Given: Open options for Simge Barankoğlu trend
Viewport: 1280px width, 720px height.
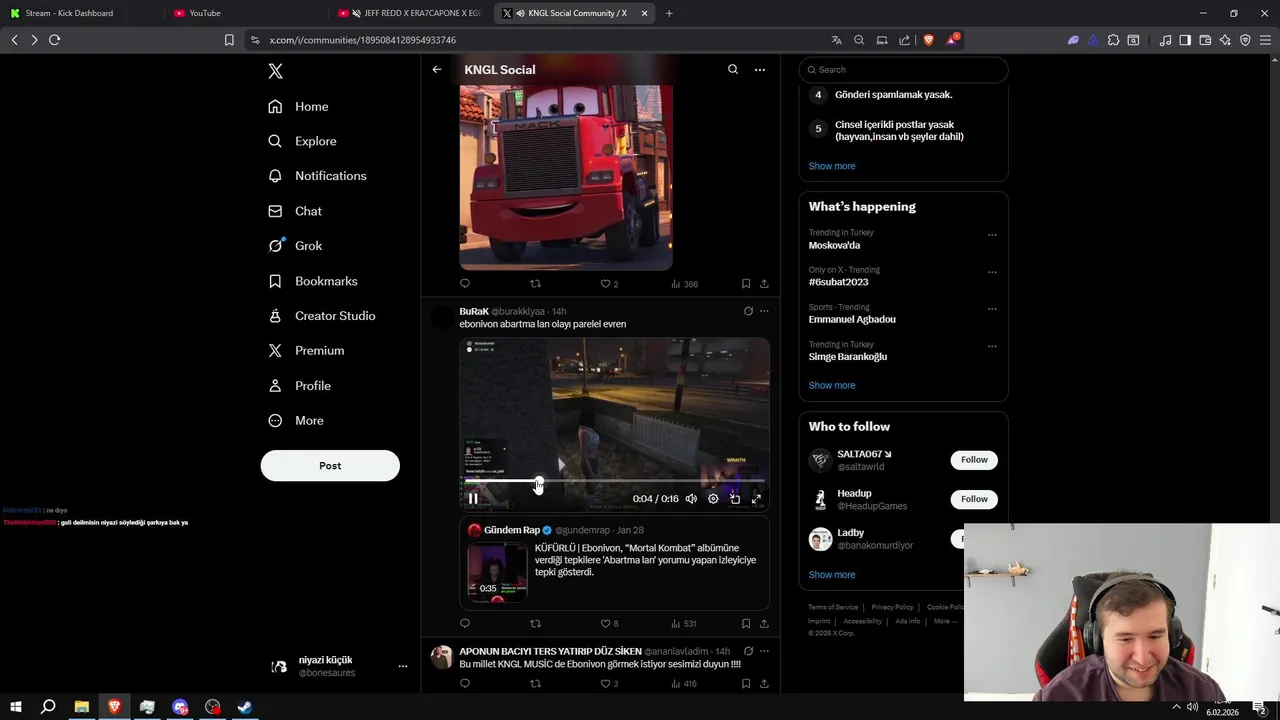Looking at the screenshot, I should click(x=992, y=346).
